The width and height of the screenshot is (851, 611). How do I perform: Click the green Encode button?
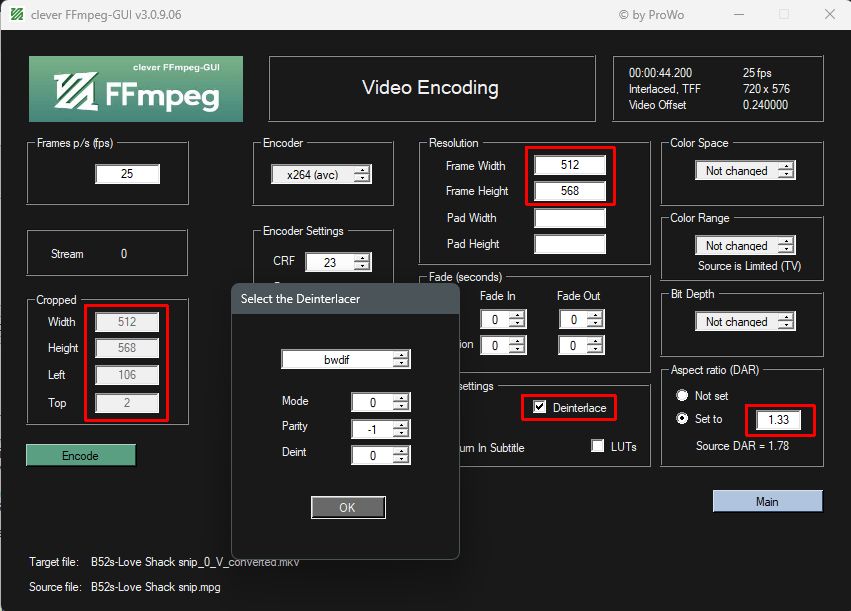click(80, 455)
